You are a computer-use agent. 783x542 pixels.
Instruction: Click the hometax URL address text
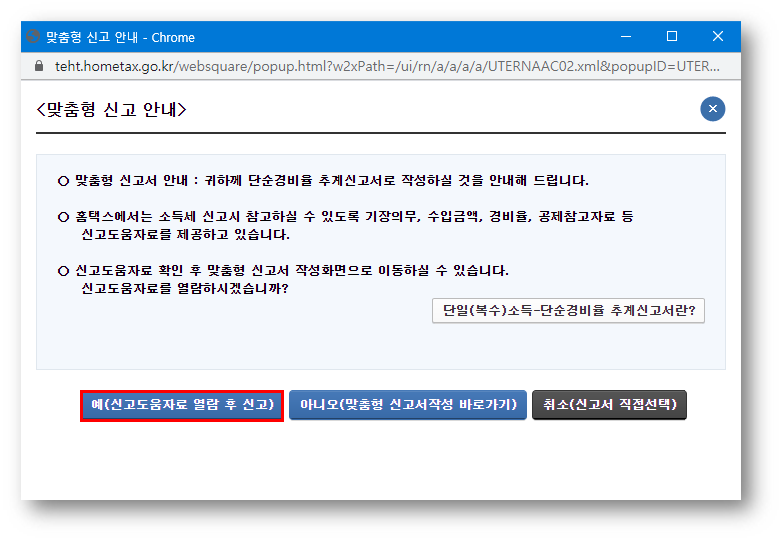click(387, 66)
